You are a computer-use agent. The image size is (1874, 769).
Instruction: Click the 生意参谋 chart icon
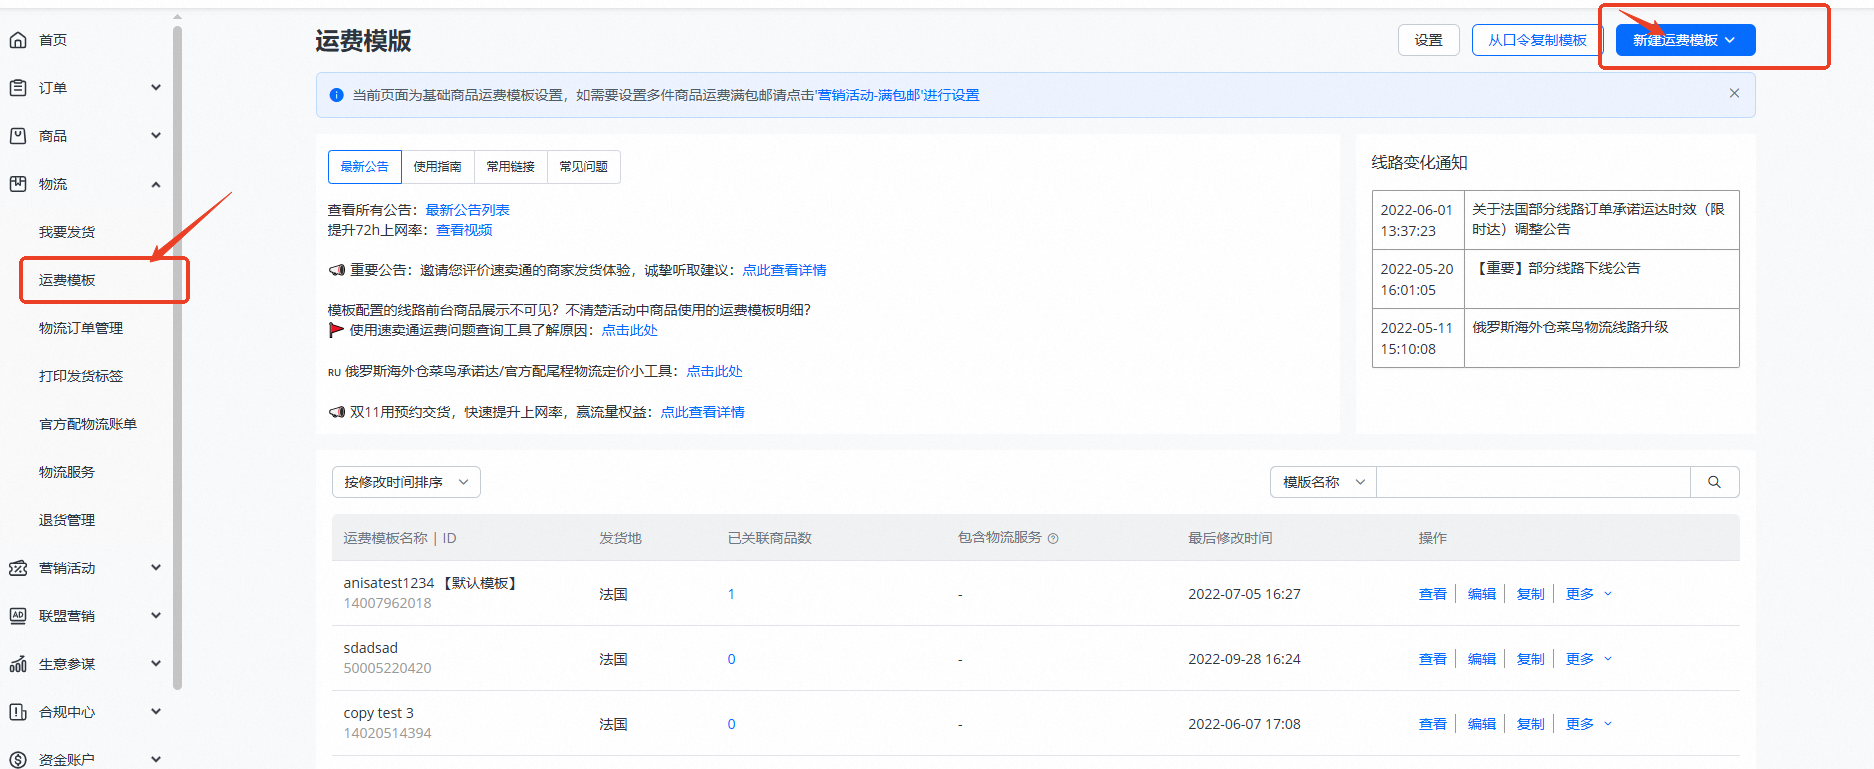(18, 664)
